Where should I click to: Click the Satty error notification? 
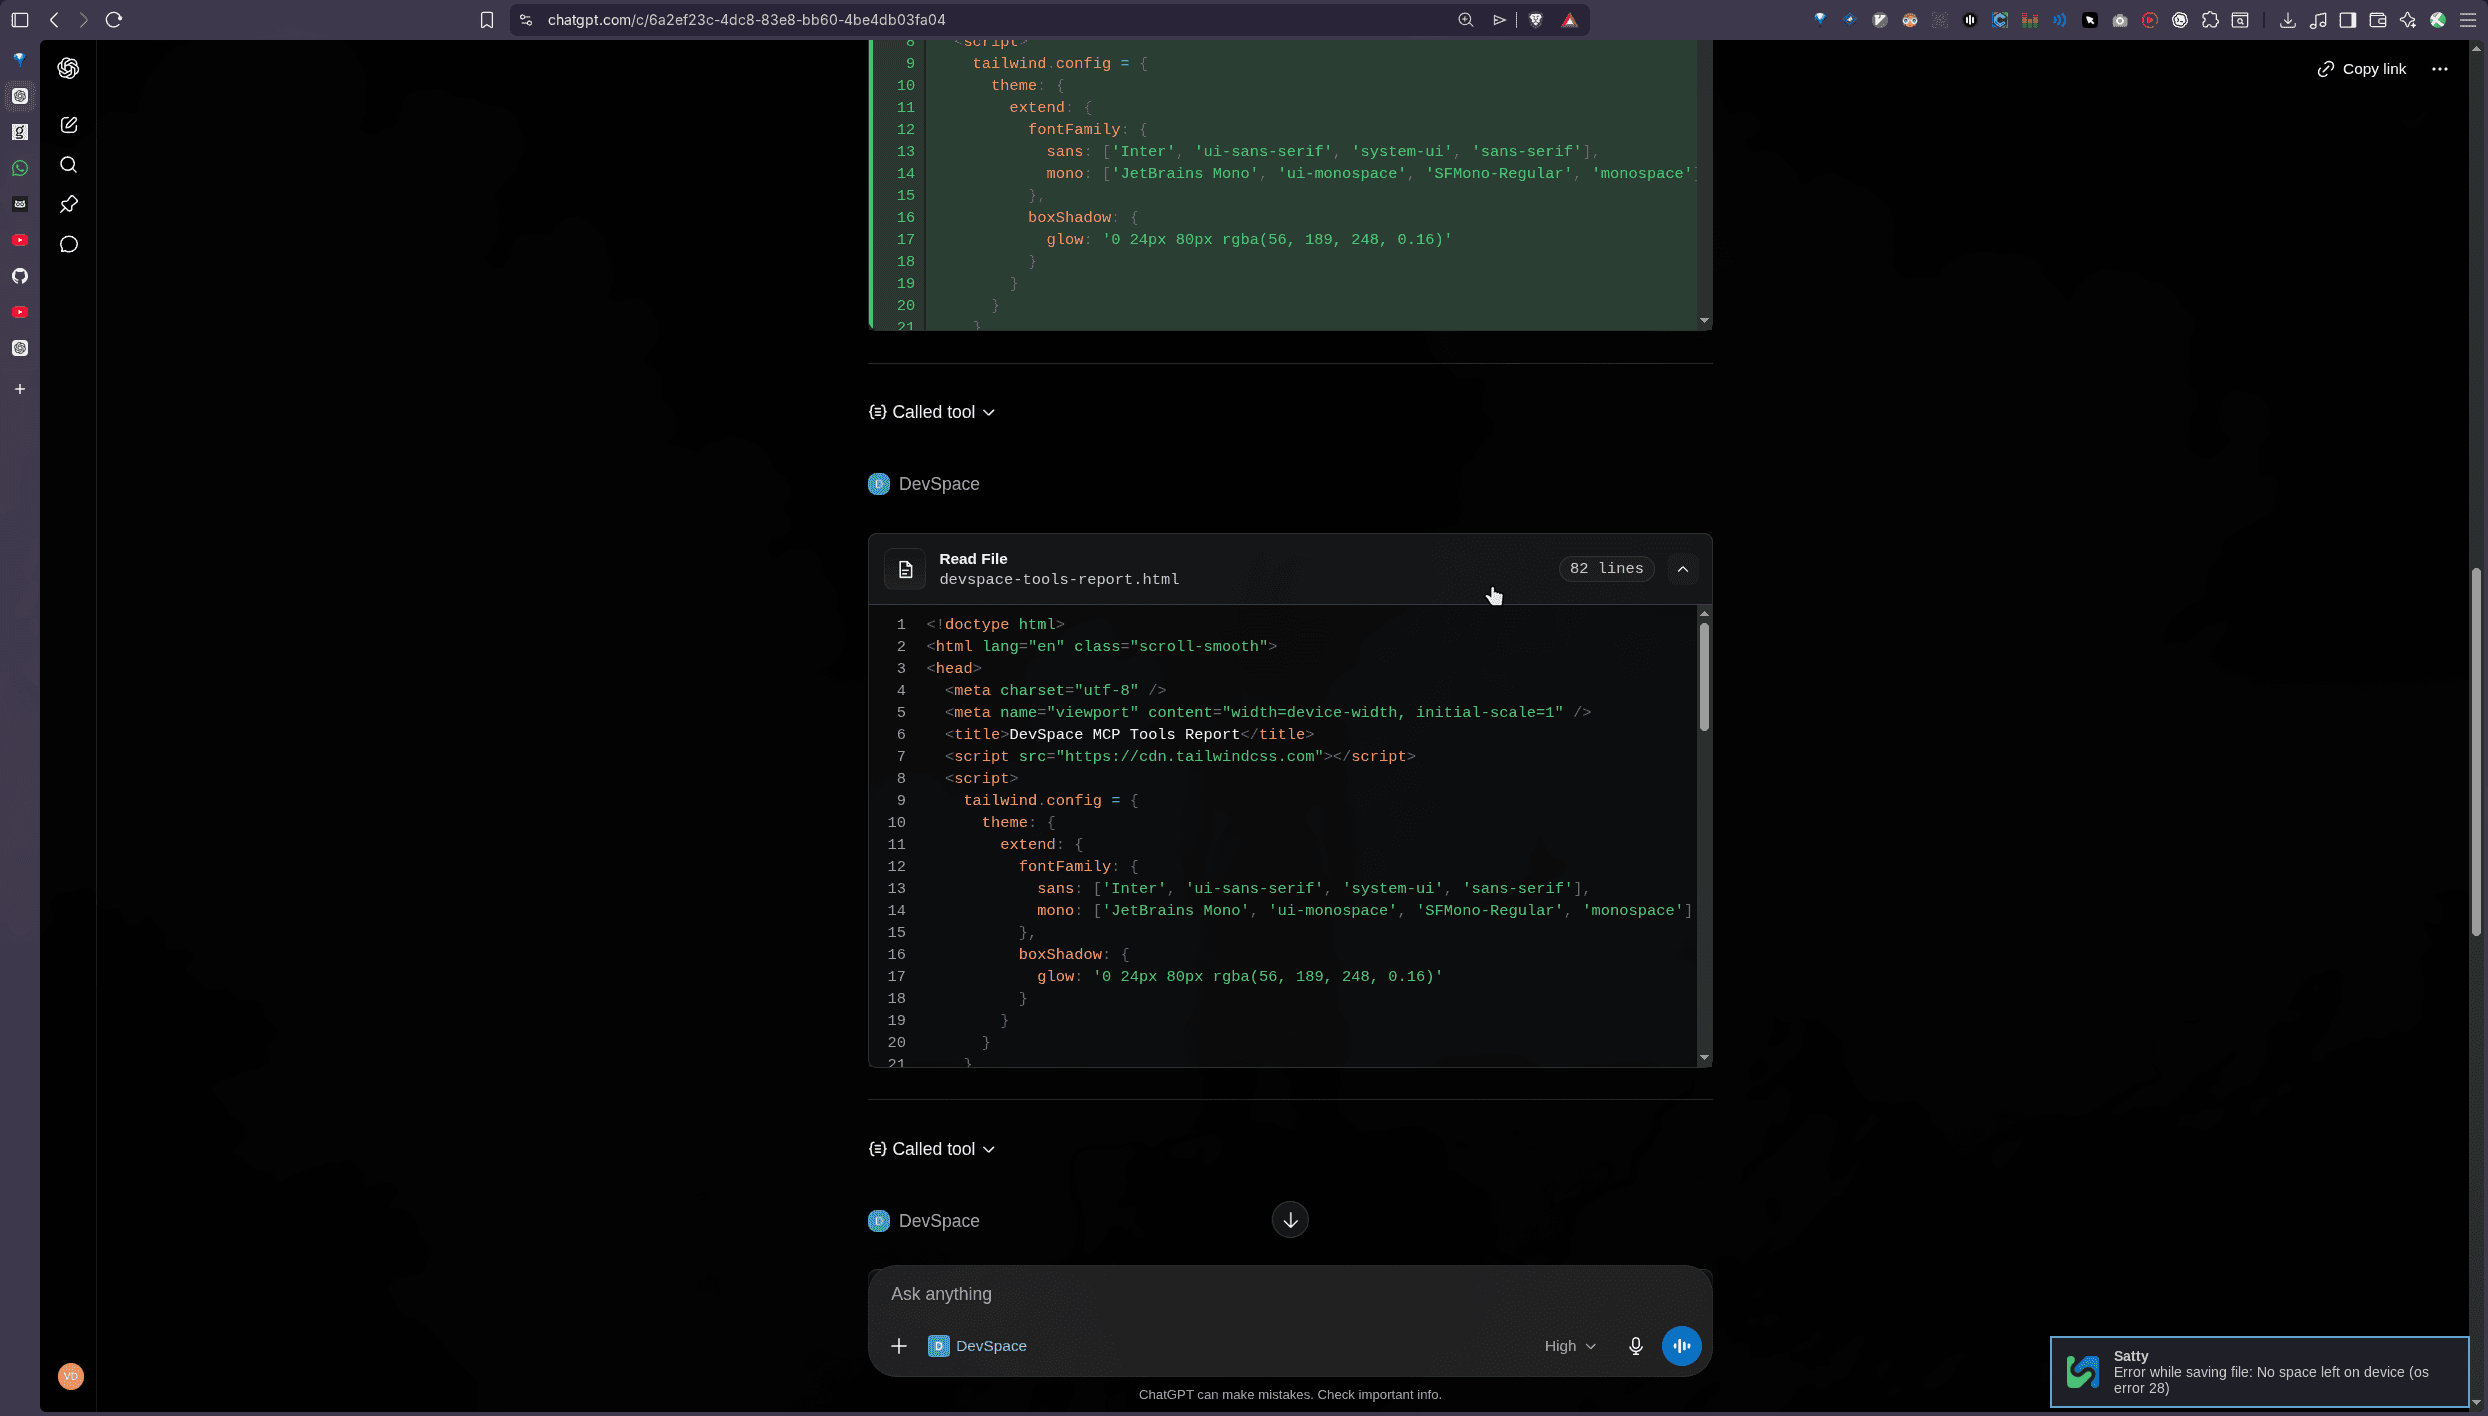coord(2259,1372)
